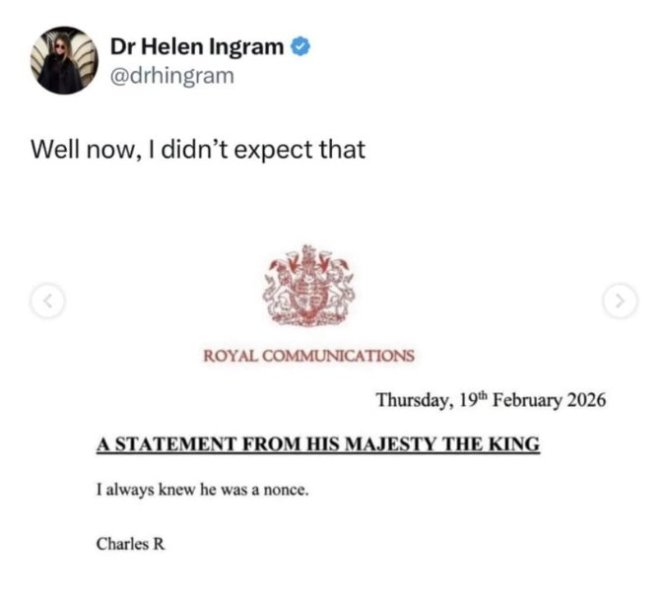Click the word "Ingram" in the display name
Viewport: 660px width, 600px height.
(250, 46)
